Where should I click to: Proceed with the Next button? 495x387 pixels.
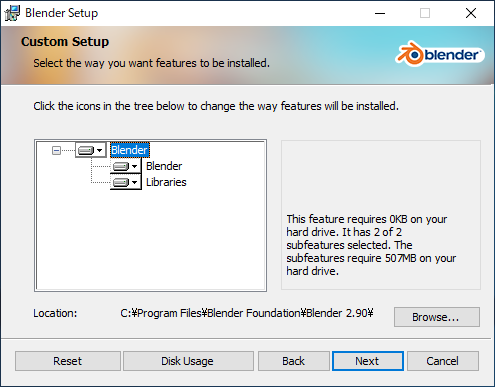(368, 361)
